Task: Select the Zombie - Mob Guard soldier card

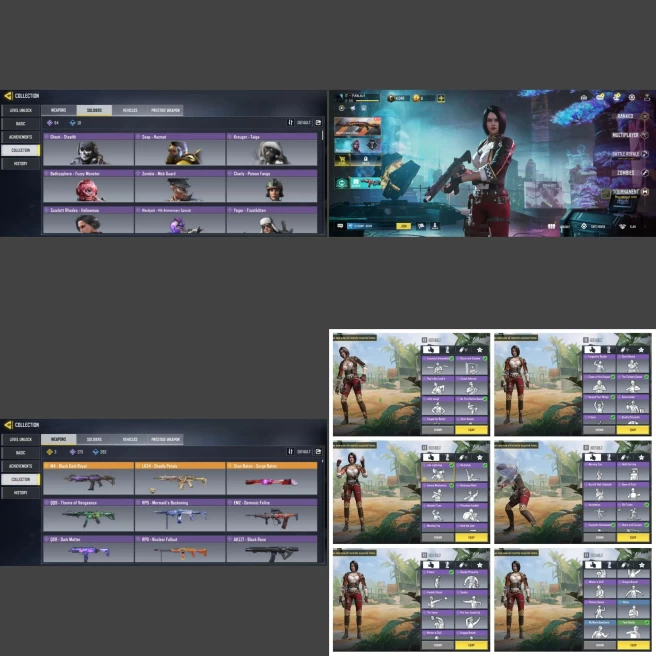Action: click(180, 186)
